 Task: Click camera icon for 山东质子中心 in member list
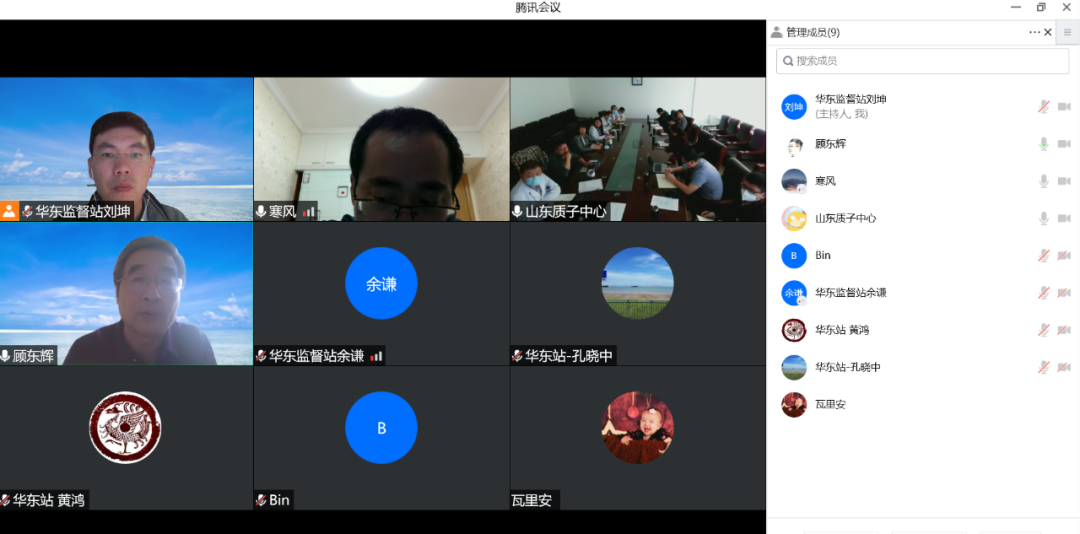pos(1064,218)
